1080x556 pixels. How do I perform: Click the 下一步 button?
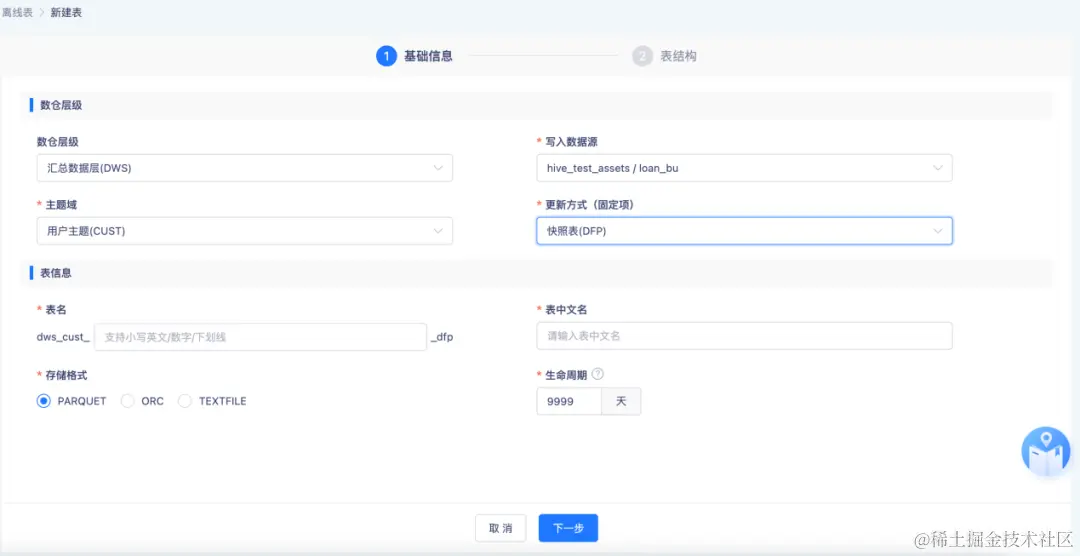click(568, 528)
